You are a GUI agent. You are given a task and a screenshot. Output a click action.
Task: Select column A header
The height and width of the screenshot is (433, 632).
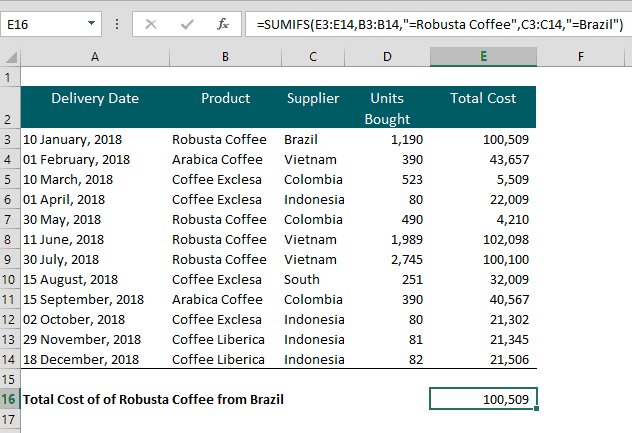point(94,57)
